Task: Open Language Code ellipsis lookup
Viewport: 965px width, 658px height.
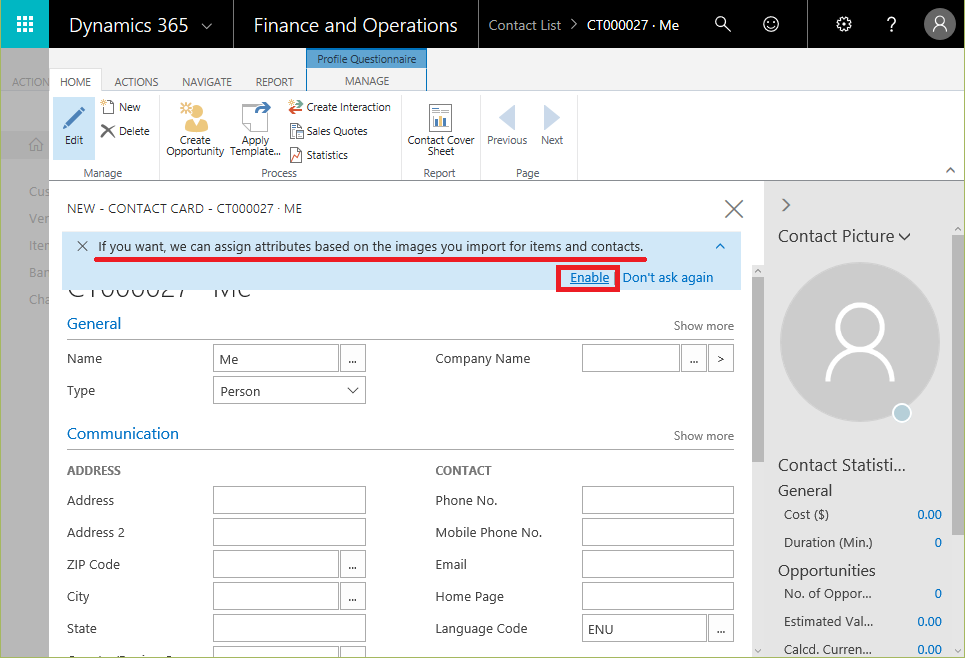Action: 721,628
